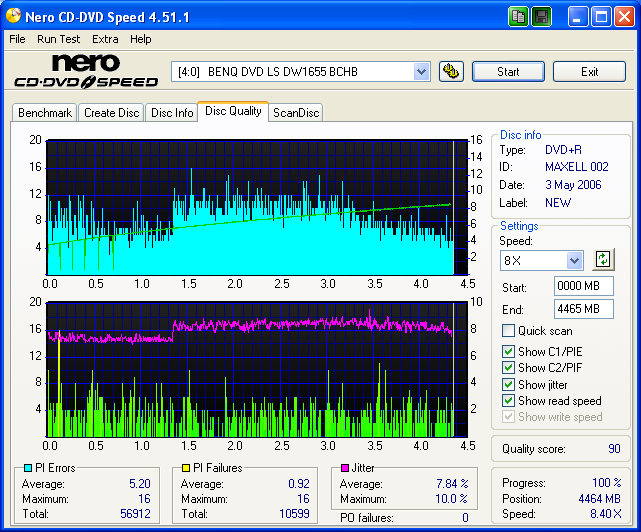Click the Nero app icon in title bar
Image resolution: width=641 pixels, height=532 pixels.
click(13, 17)
